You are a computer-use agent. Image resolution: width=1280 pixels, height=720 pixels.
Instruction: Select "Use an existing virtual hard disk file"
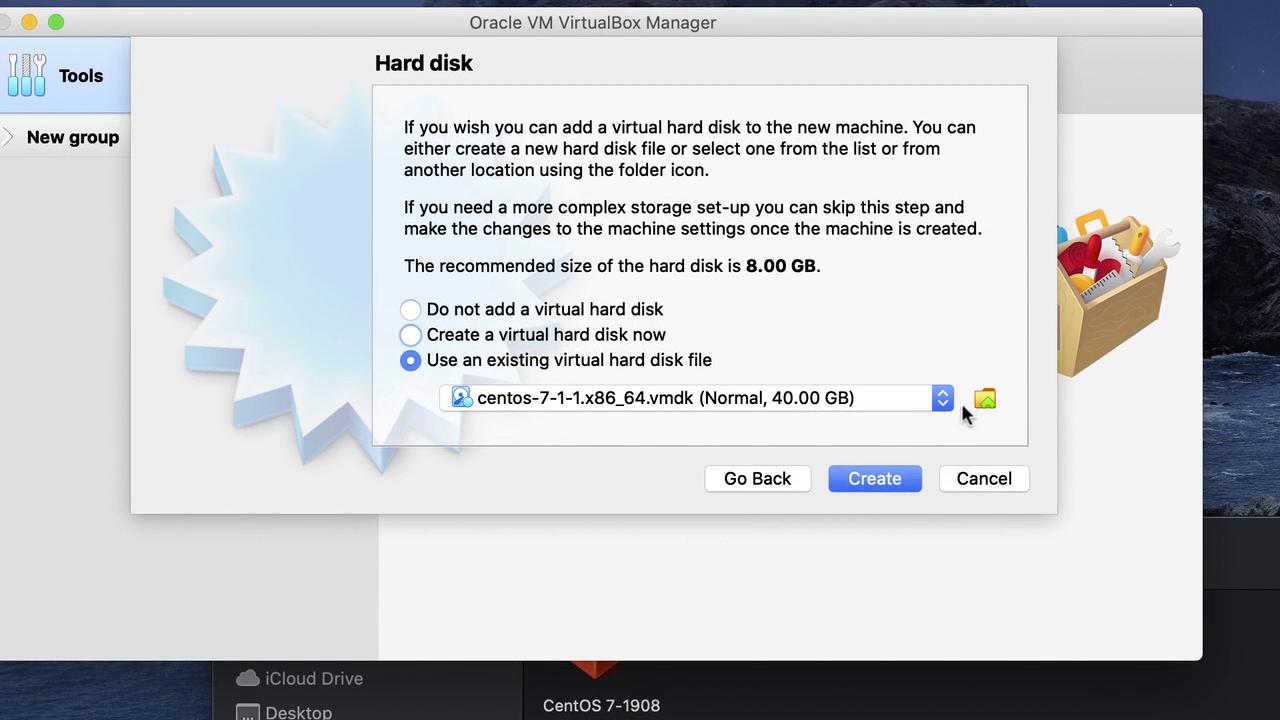(410, 360)
